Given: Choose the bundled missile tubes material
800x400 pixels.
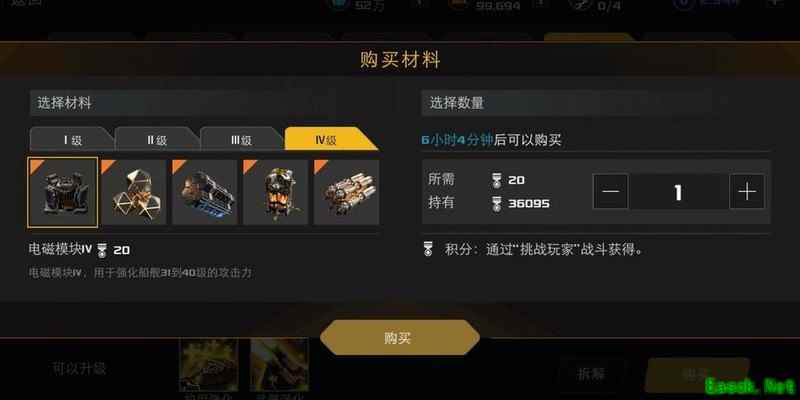Looking at the screenshot, I should tap(346, 192).
